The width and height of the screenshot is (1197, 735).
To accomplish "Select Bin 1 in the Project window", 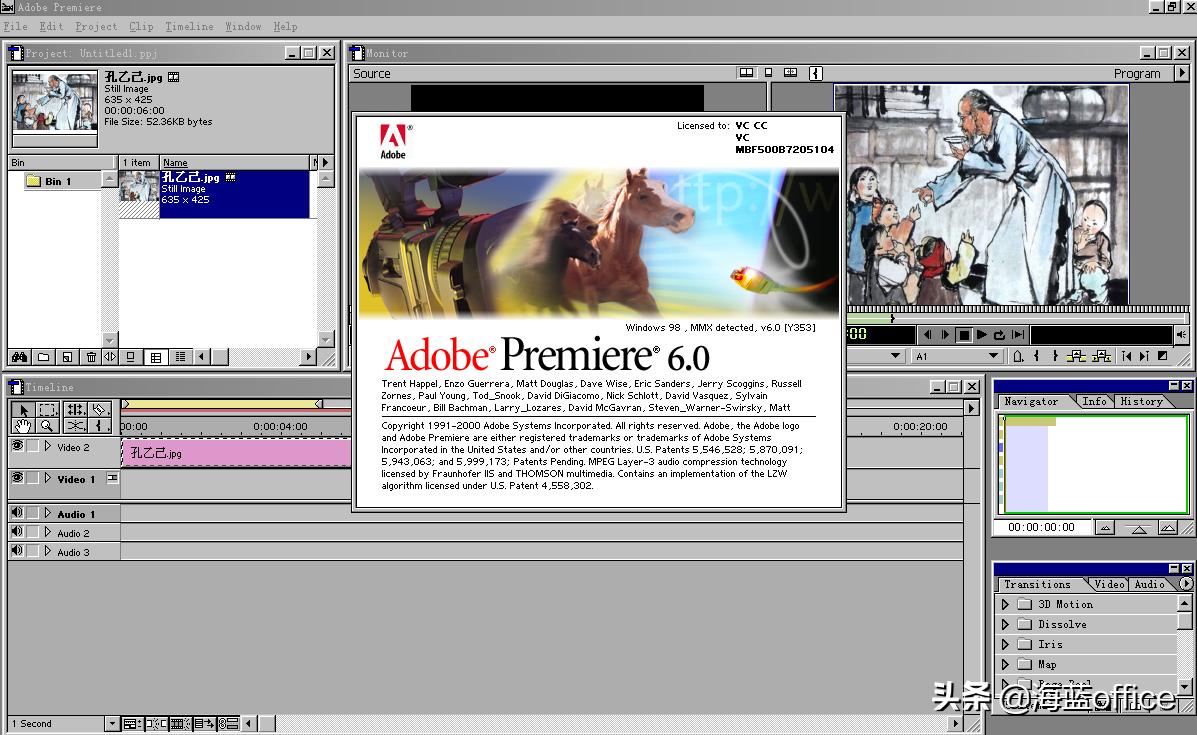I will [x=58, y=181].
